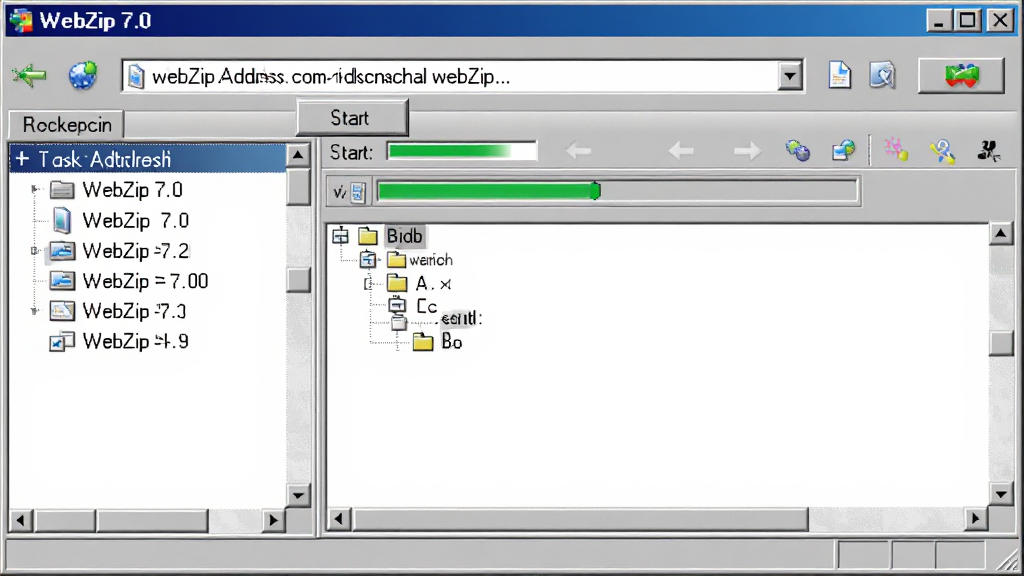Click the black figure toolbar icon

pyautogui.click(x=988, y=151)
